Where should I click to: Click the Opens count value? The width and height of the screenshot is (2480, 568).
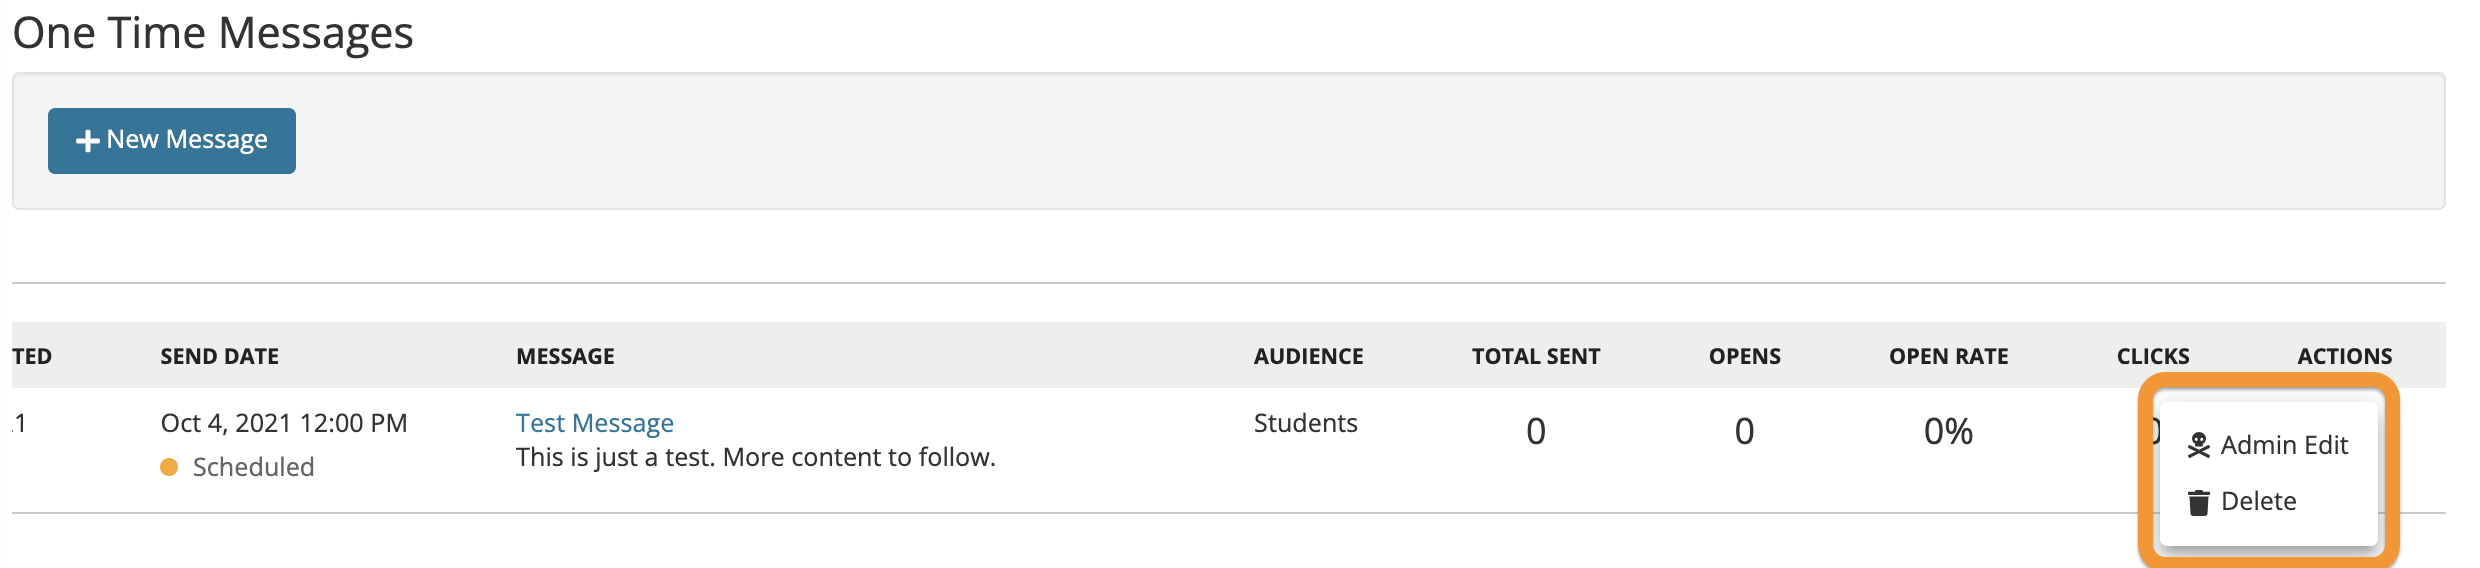click(1744, 431)
